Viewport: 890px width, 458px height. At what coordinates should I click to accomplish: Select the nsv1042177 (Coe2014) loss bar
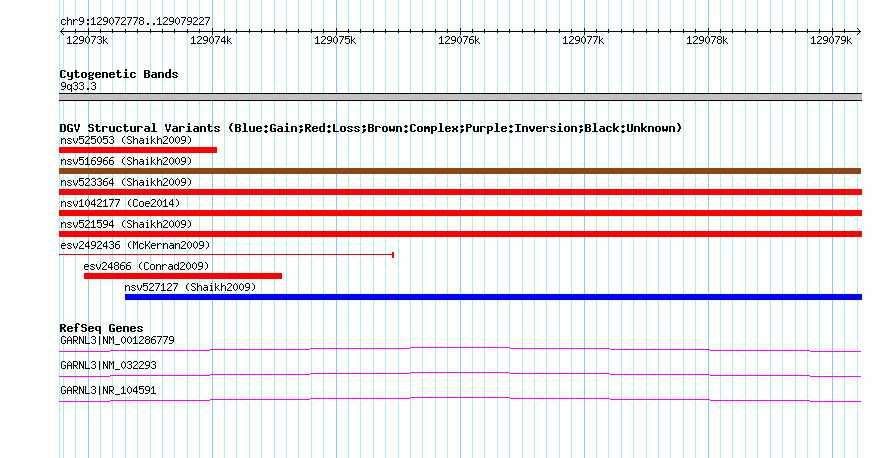pyautogui.click(x=460, y=213)
